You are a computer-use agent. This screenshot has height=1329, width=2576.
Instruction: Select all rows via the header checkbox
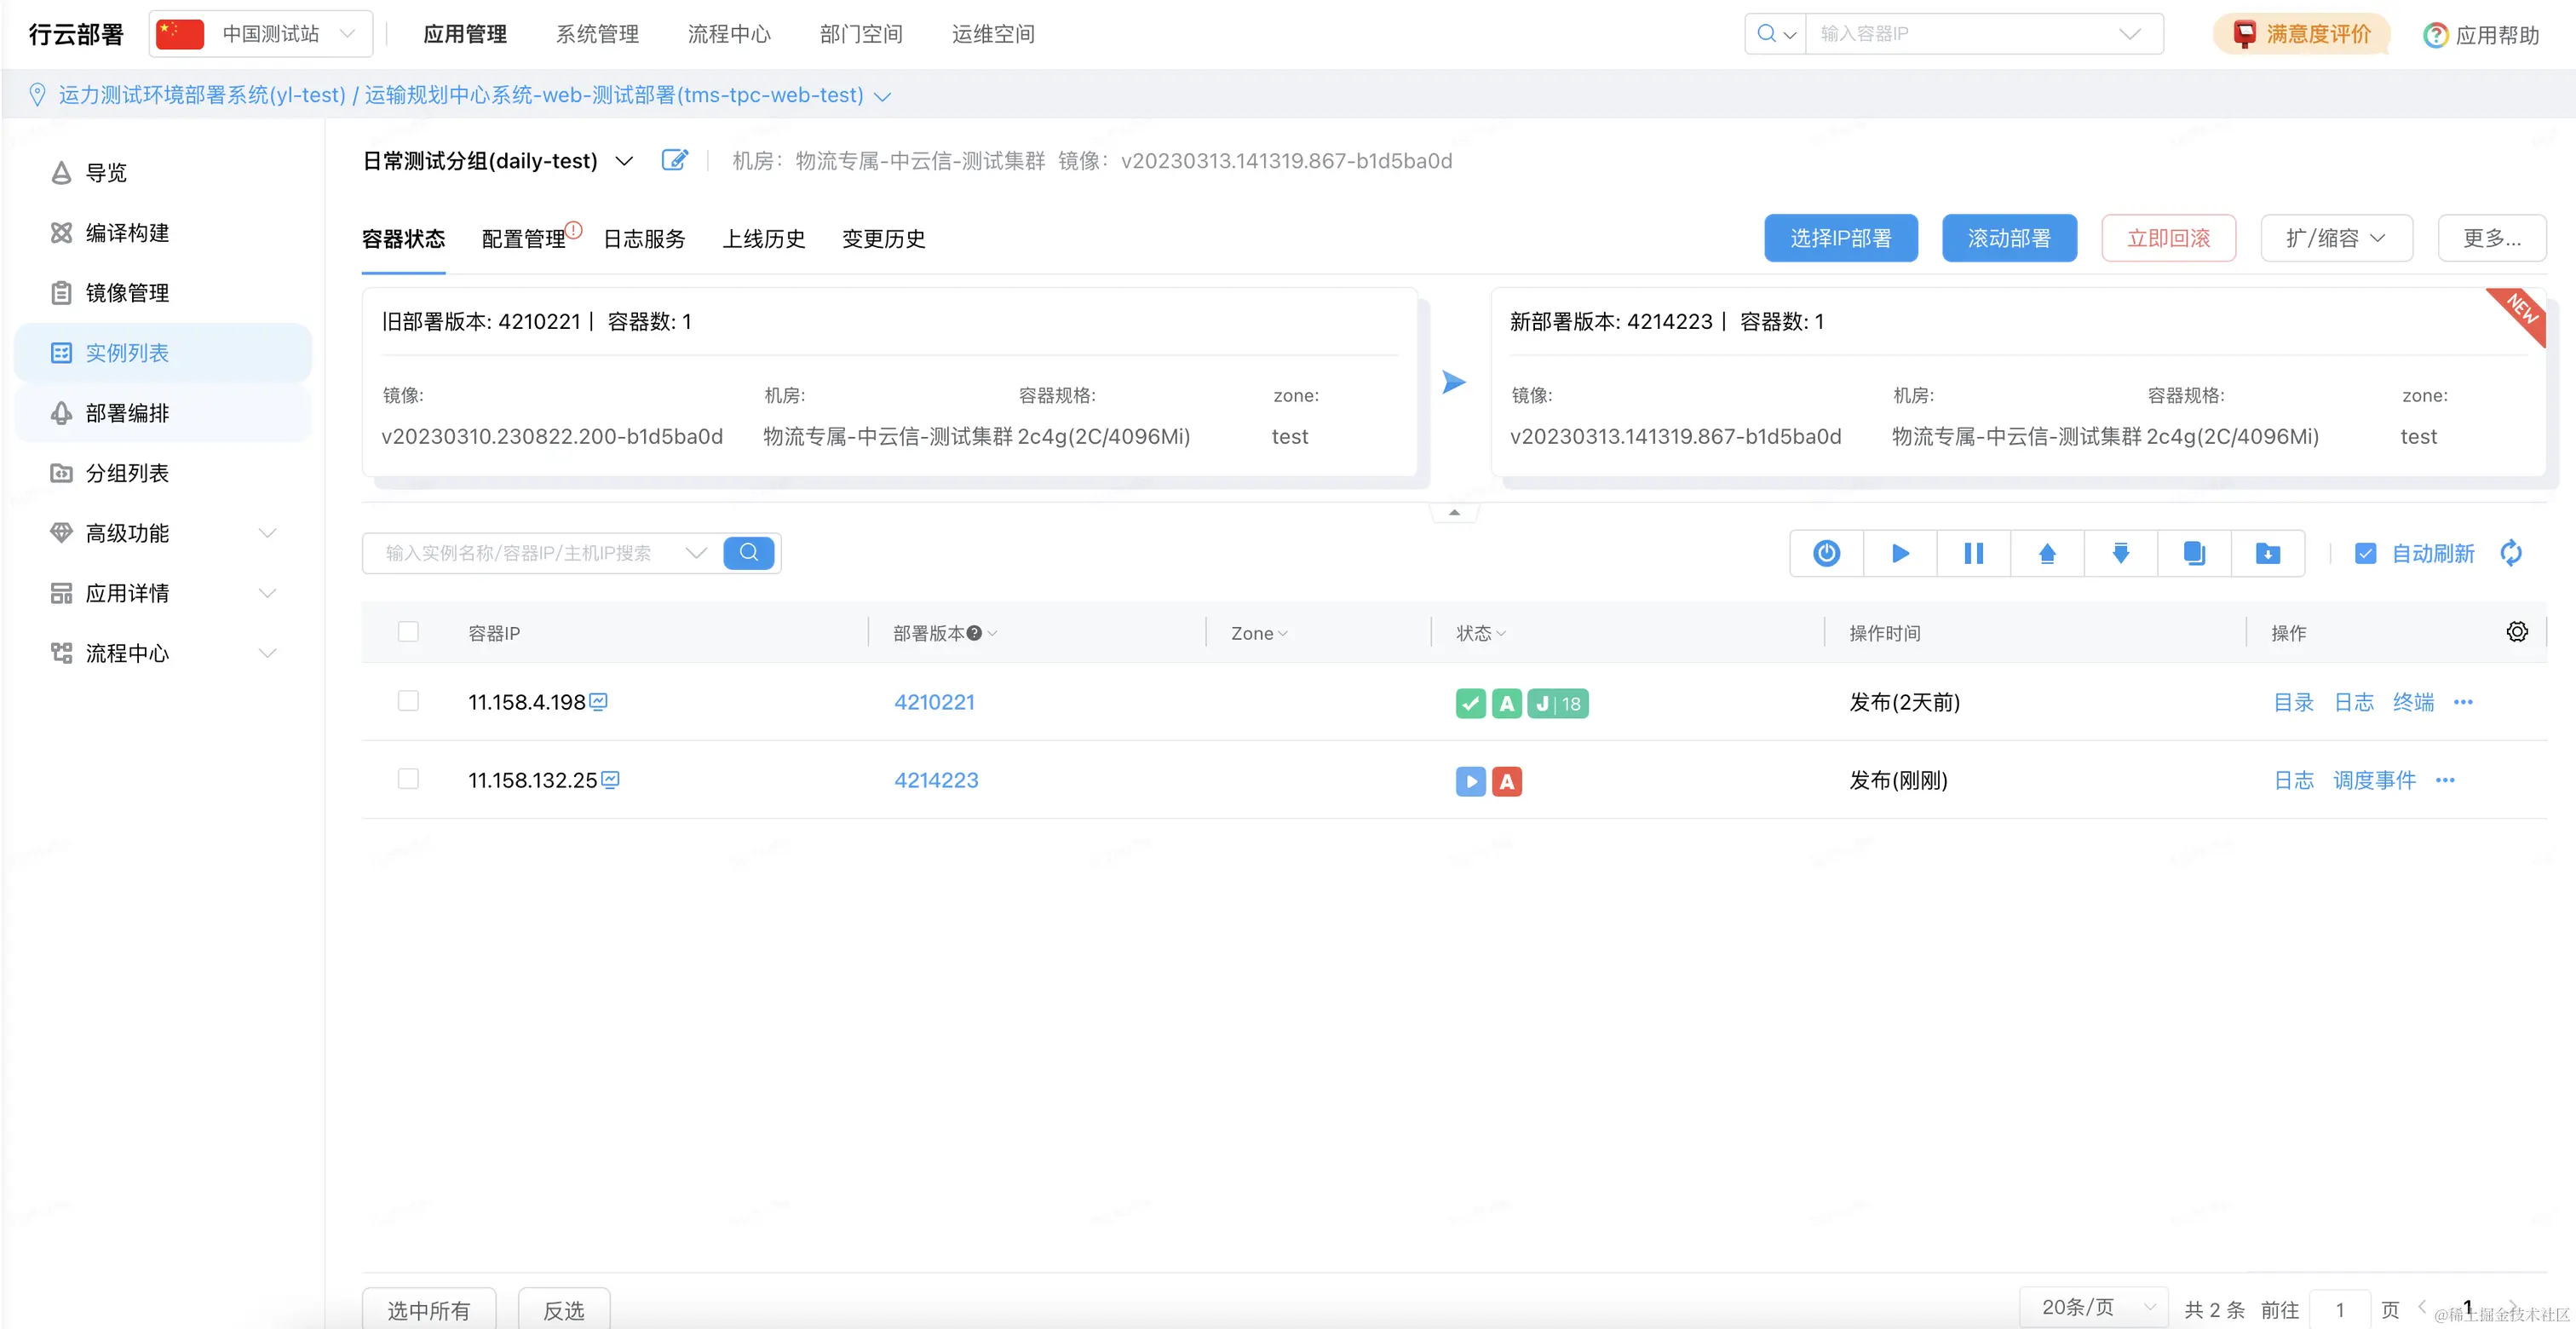[x=408, y=632]
